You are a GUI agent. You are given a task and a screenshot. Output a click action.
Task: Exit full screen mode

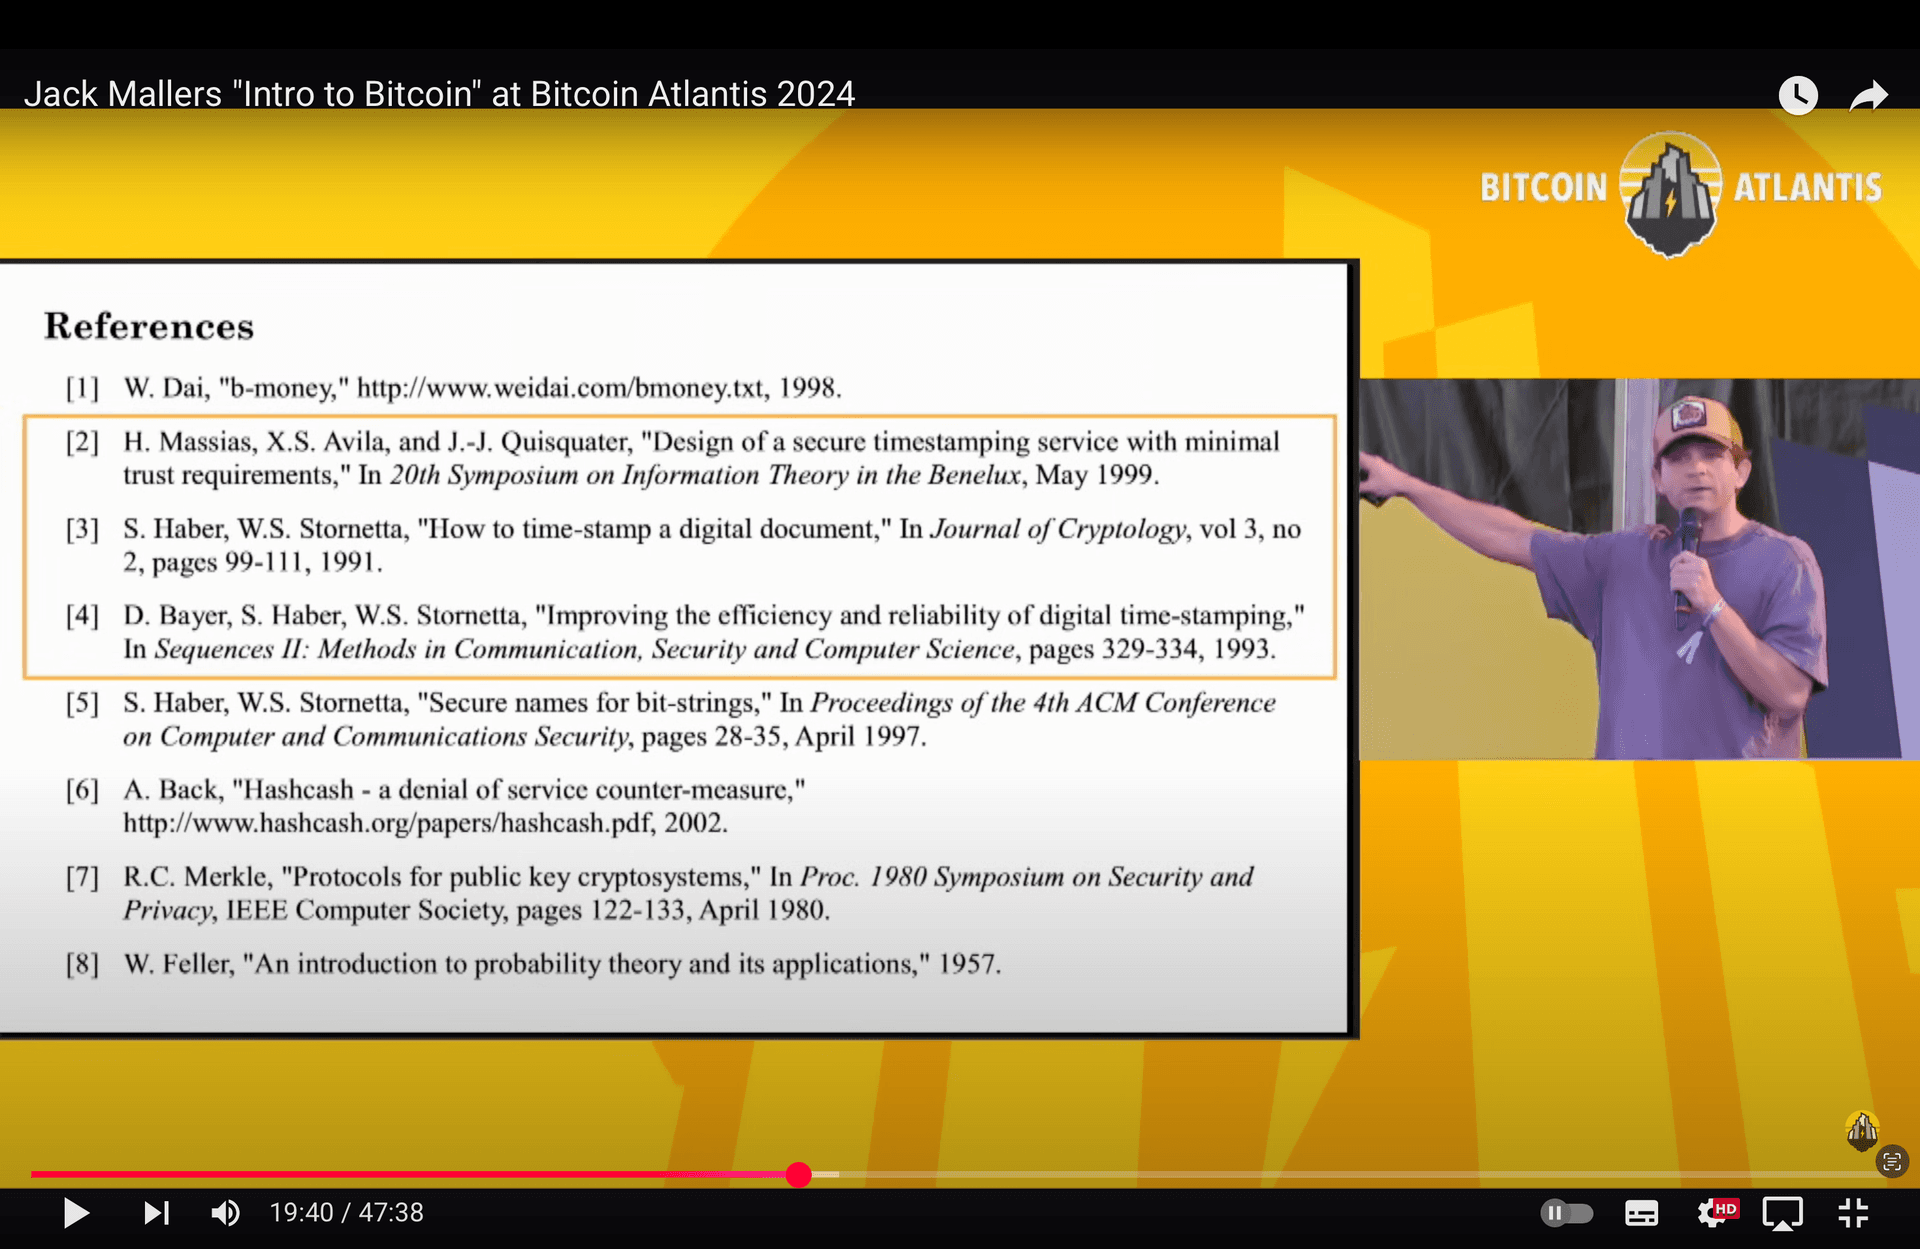pyautogui.click(x=1853, y=1213)
